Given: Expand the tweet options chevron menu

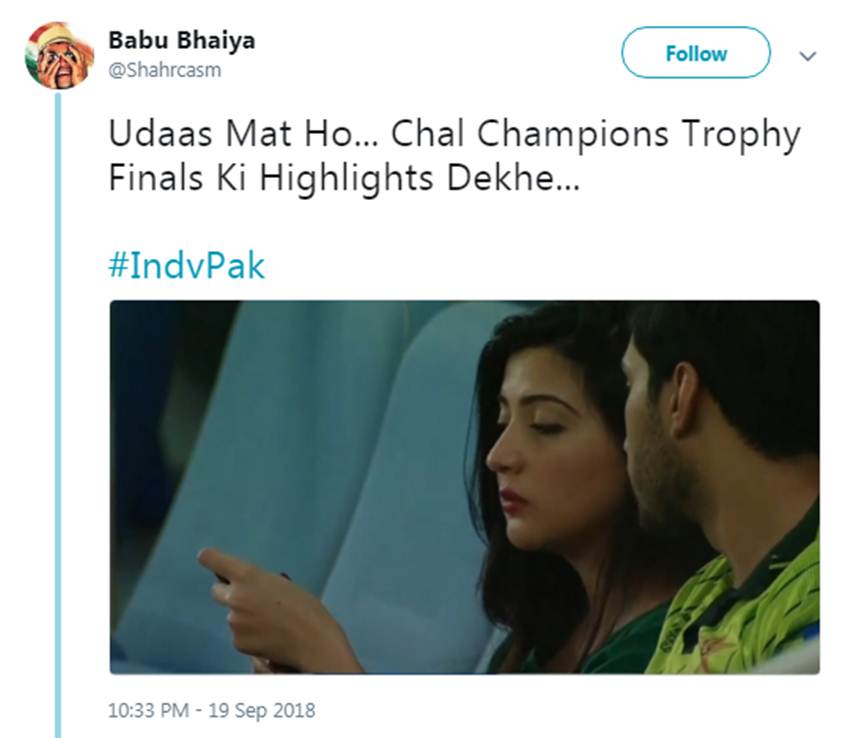Looking at the screenshot, I should coord(807,56).
